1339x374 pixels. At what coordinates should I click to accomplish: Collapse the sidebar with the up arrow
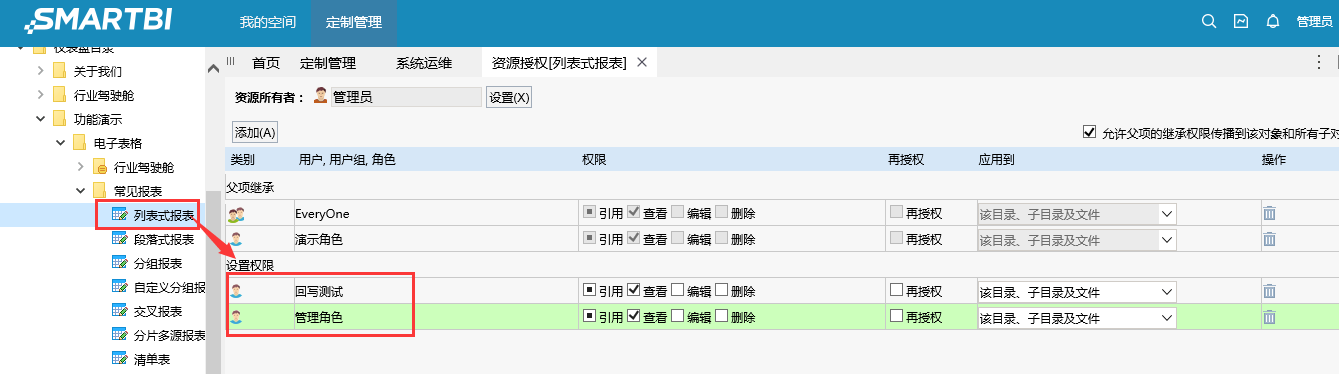(212, 68)
